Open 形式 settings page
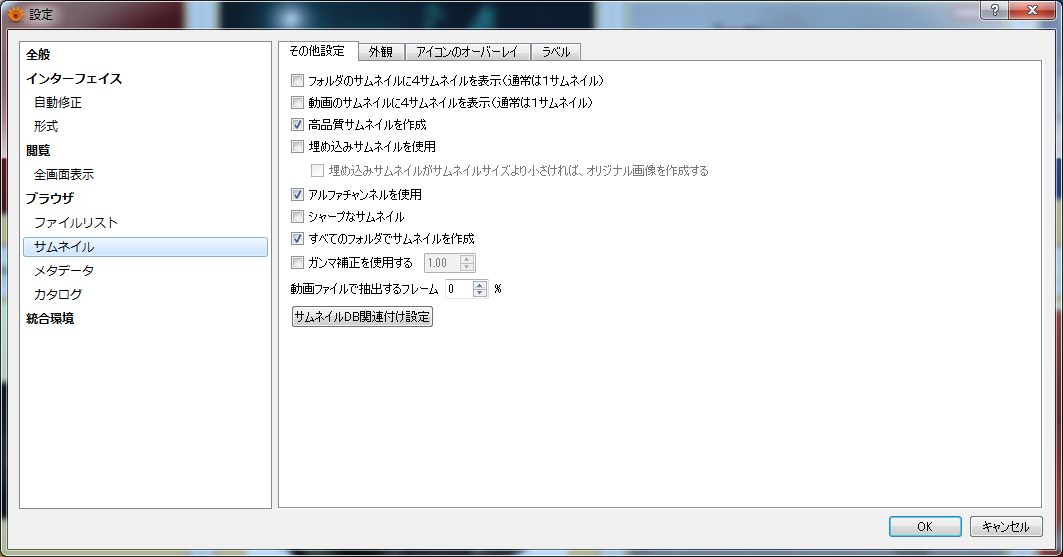 click(x=46, y=126)
